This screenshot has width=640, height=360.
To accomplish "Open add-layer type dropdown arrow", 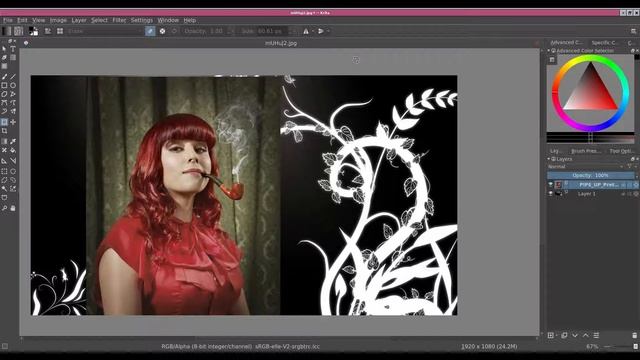I will (557, 336).
